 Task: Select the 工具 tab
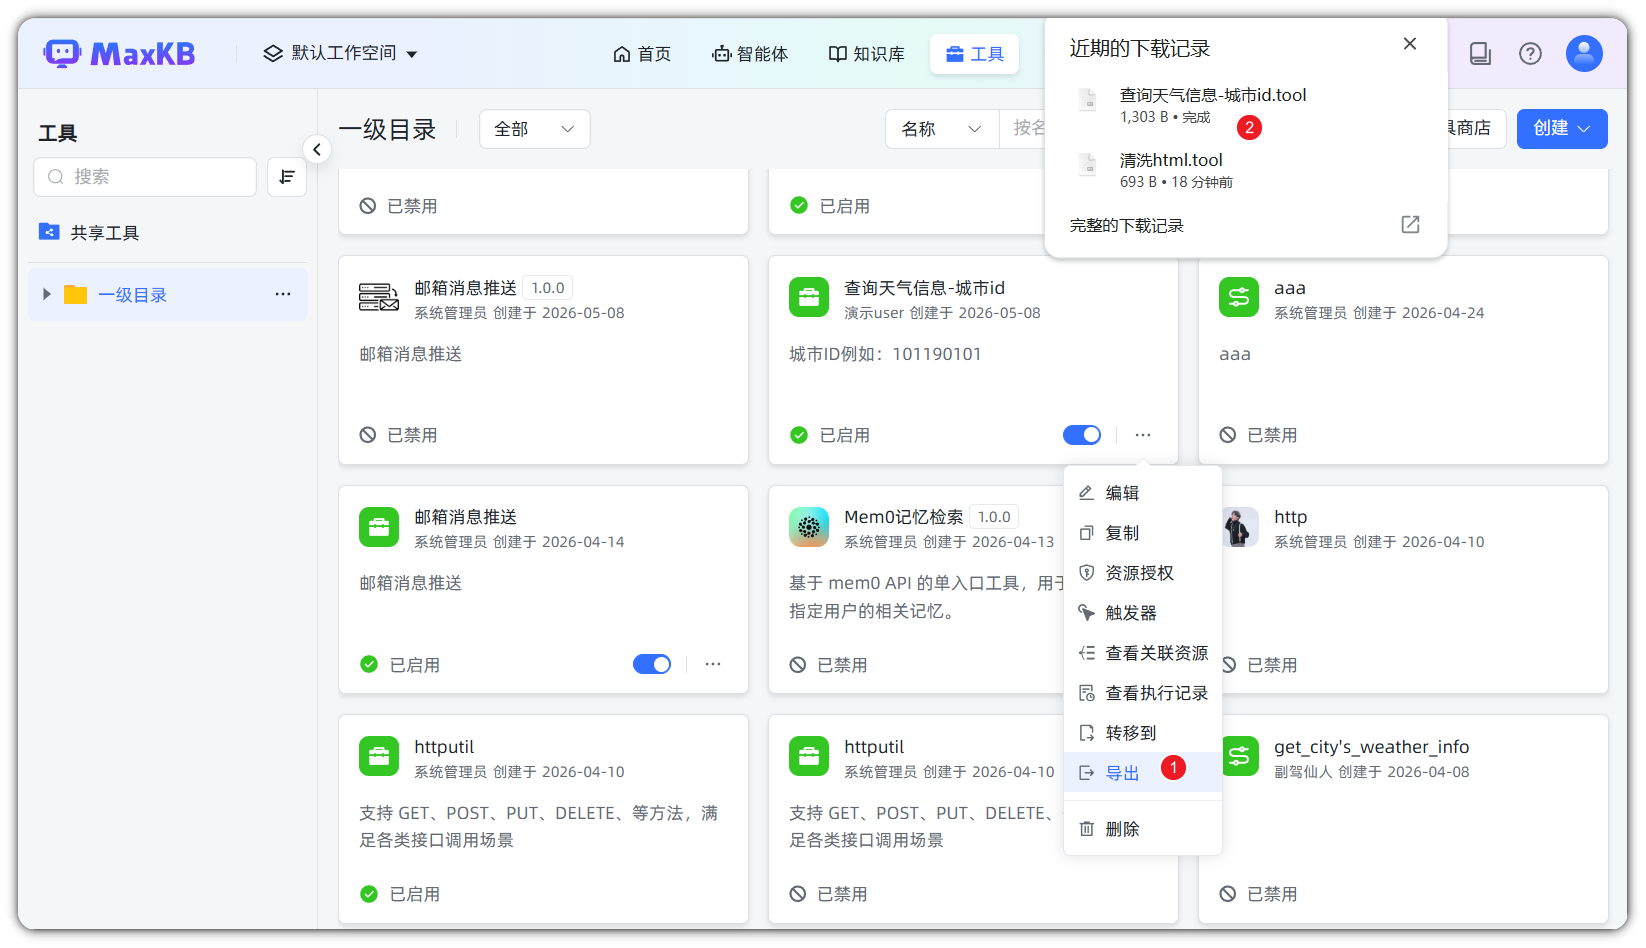(x=975, y=54)
